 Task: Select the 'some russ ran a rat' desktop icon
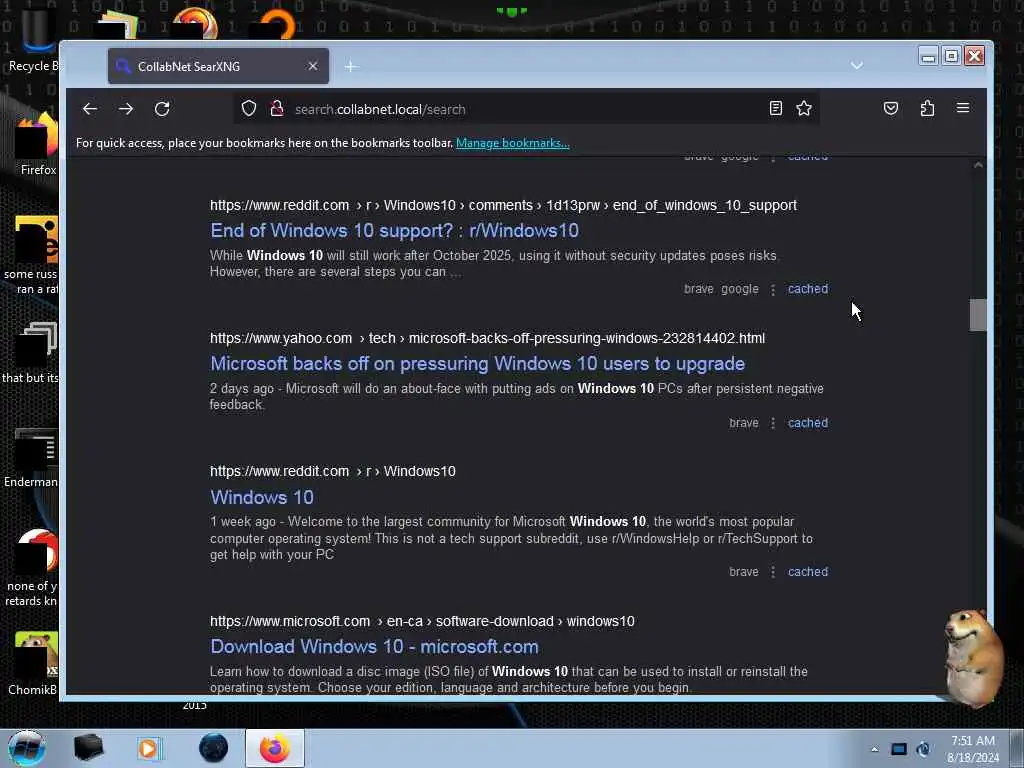click(31, 256)
